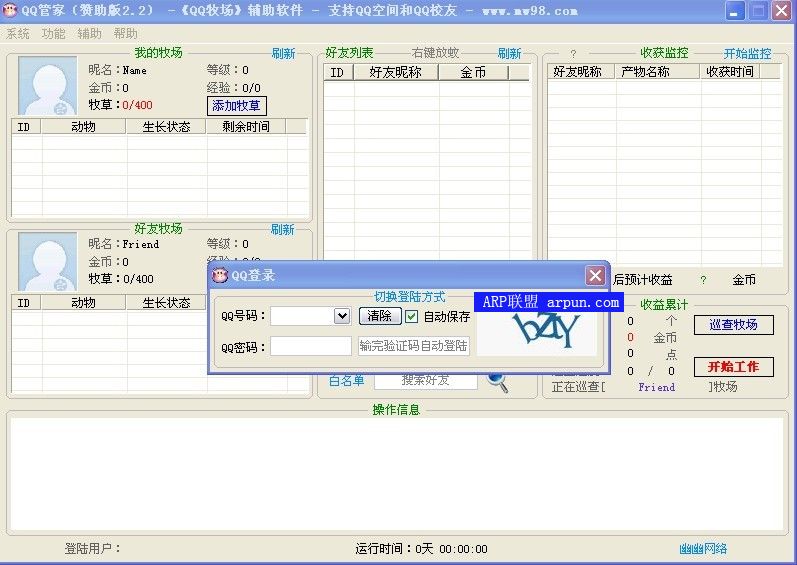Minimize the QQ管家 window
The height and width of the screenshot is (565, 797).
point(734,11)
